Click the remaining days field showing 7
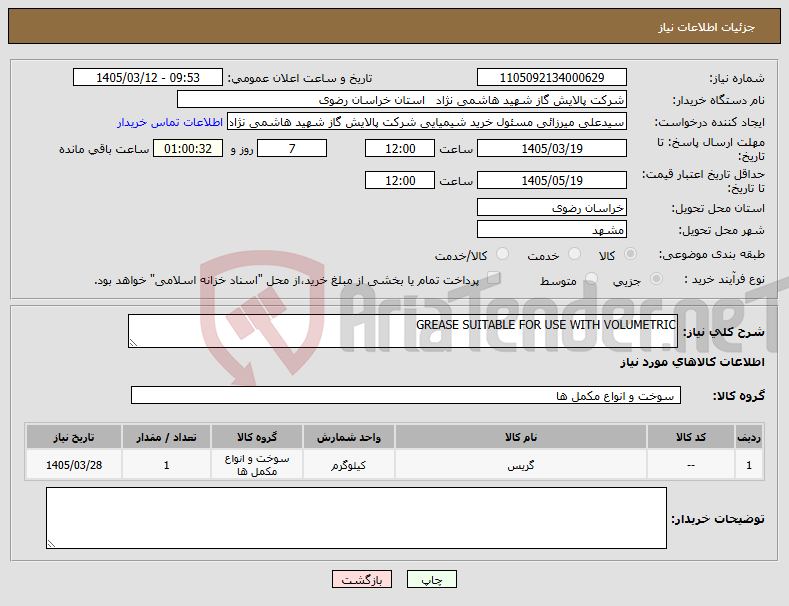The width and height of the screenshot is (789, 606). point(292,148)
